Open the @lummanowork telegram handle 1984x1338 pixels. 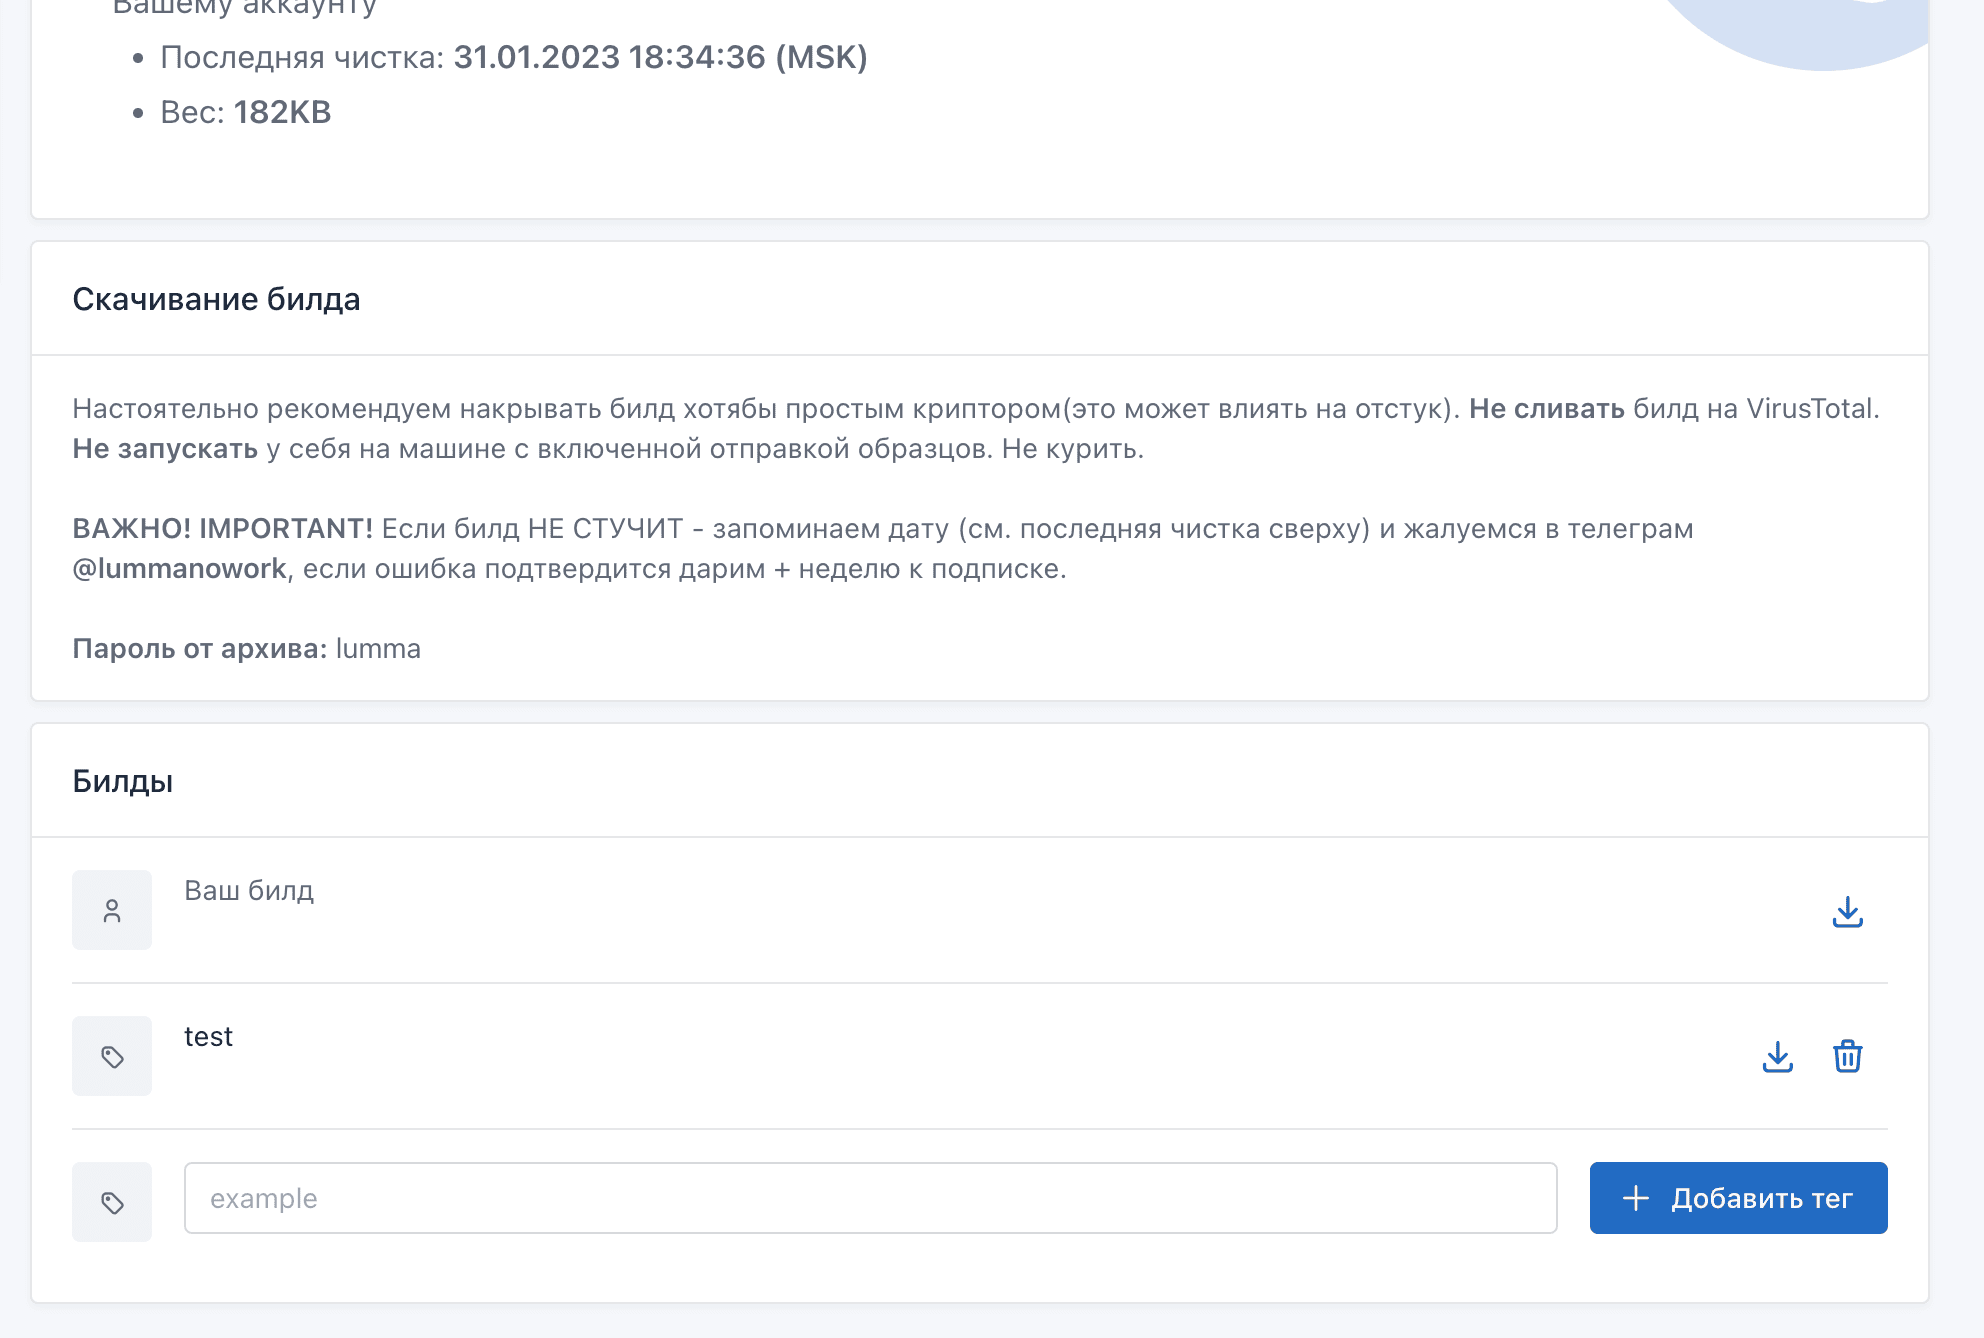[x=180, y=569]
